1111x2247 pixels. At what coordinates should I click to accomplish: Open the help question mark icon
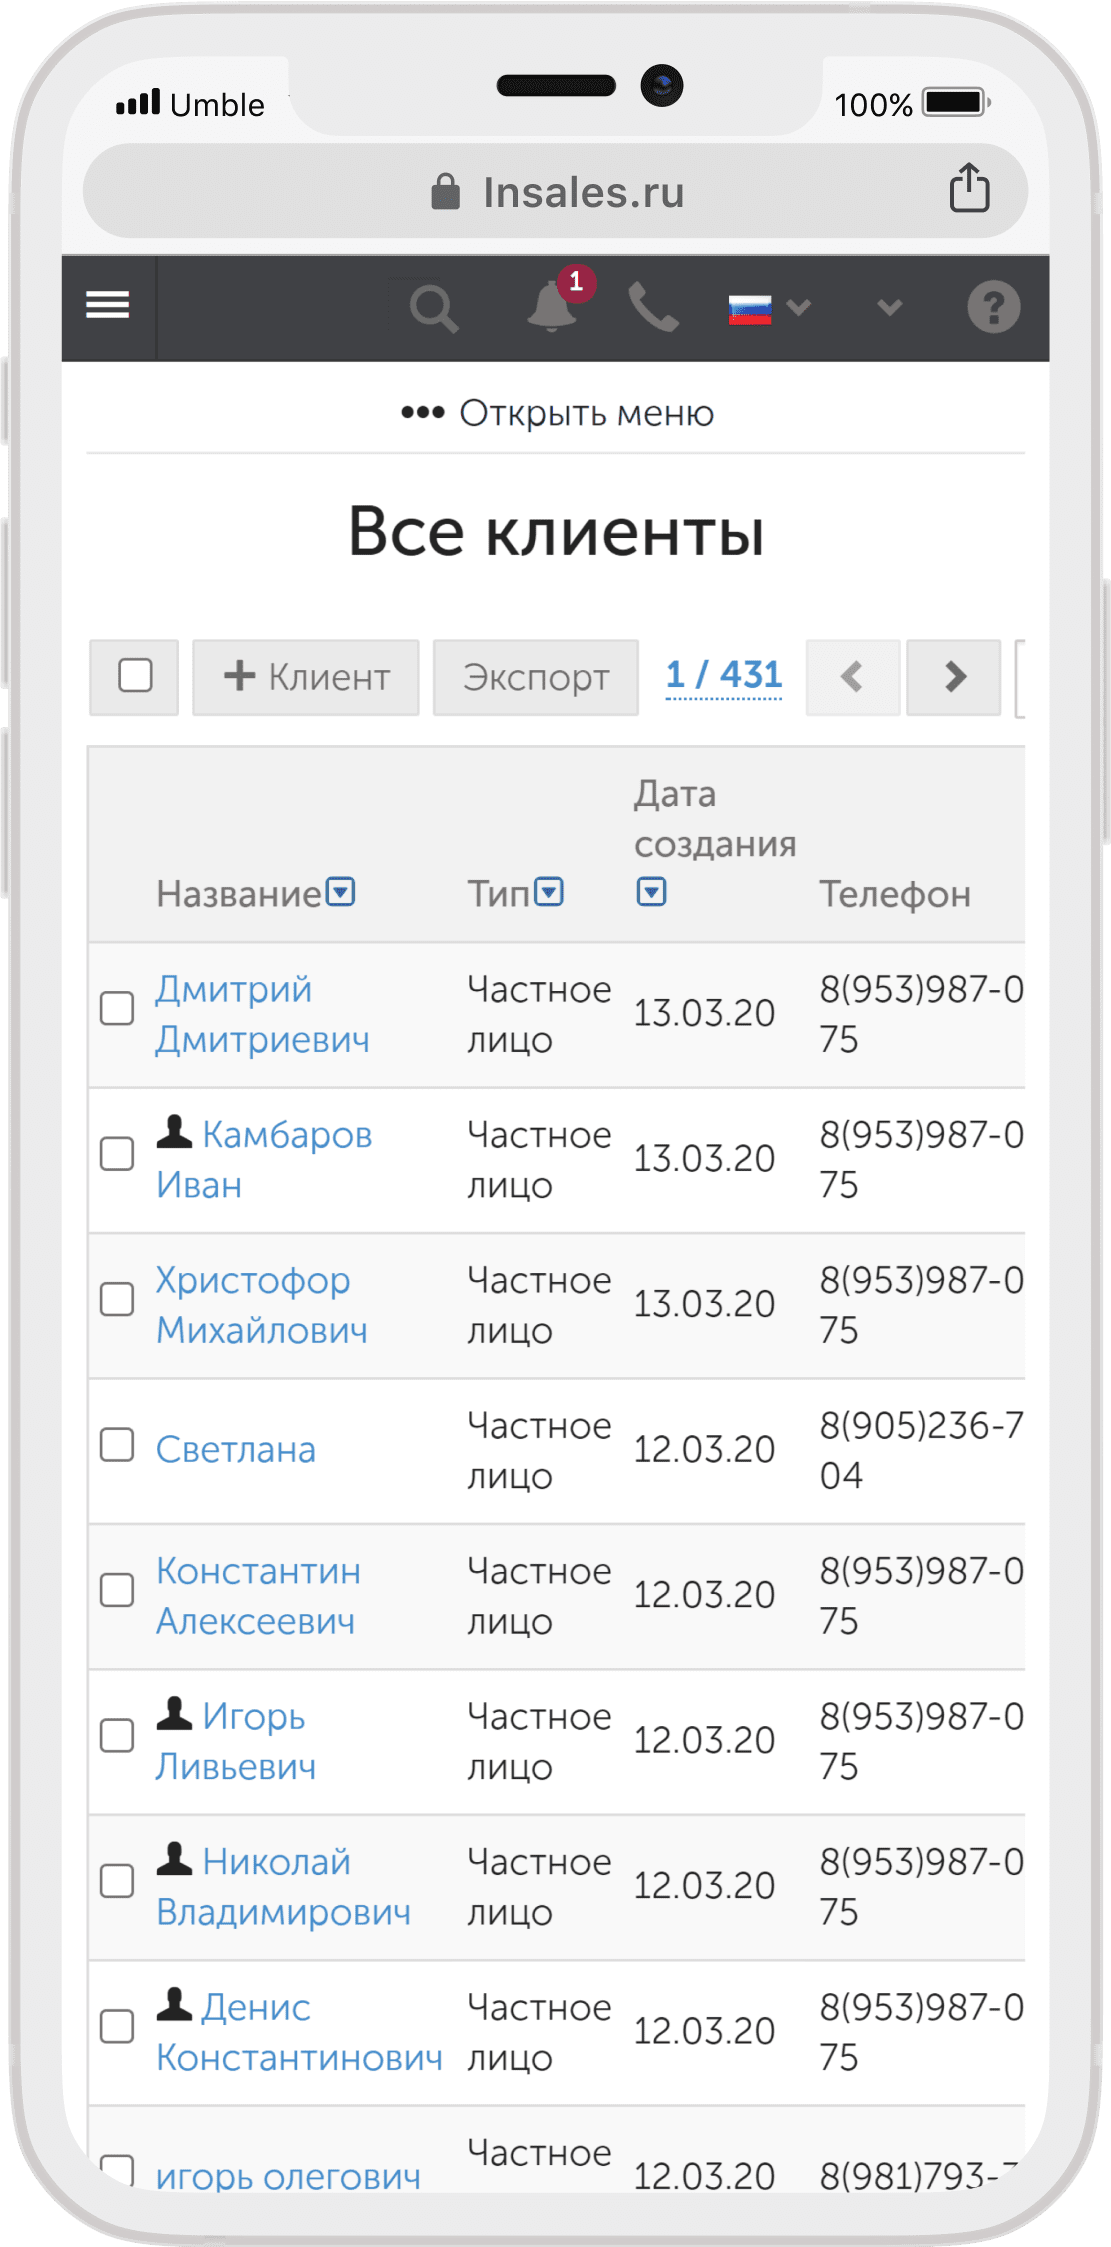pyautogui.click(x=993, y=307)
